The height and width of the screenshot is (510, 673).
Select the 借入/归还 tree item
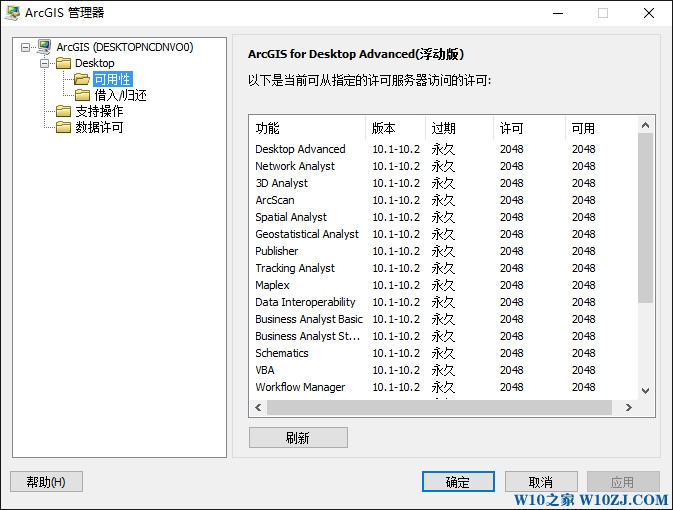tap(120, 95)
